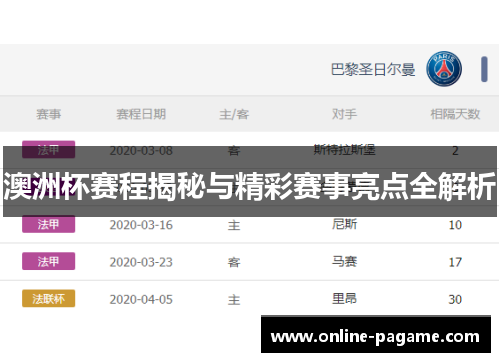Click the article title 澳洲杯赛程揭秘与精彩赛事亮点全解析
Viewport: 500px width, 362px height.
(x=250, y=186)
